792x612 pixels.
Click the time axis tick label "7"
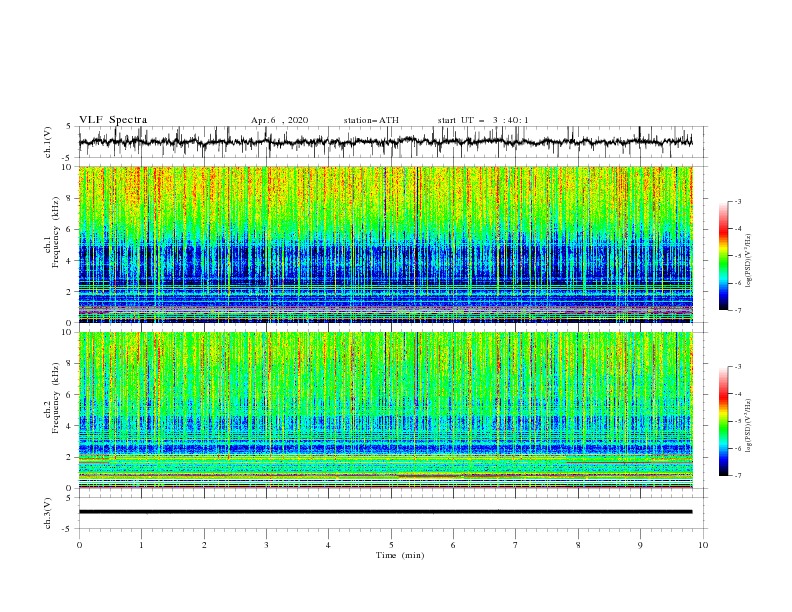[516, 545]
